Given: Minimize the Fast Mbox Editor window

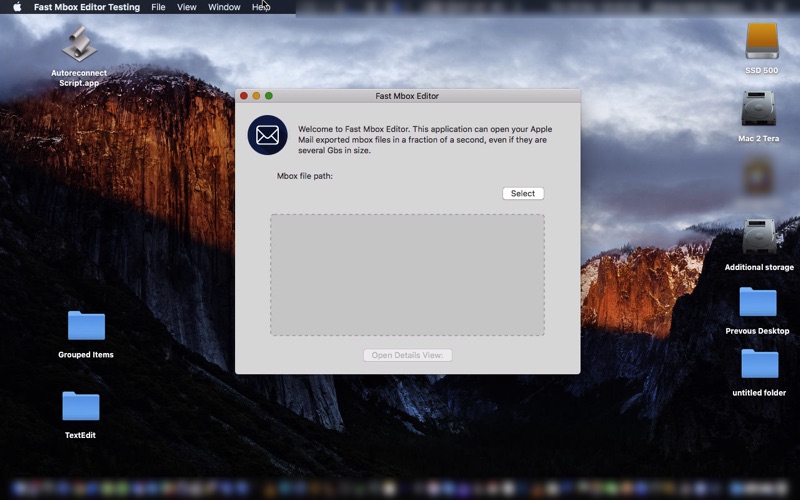Looking at the screenshot, I should click(256, 96).
